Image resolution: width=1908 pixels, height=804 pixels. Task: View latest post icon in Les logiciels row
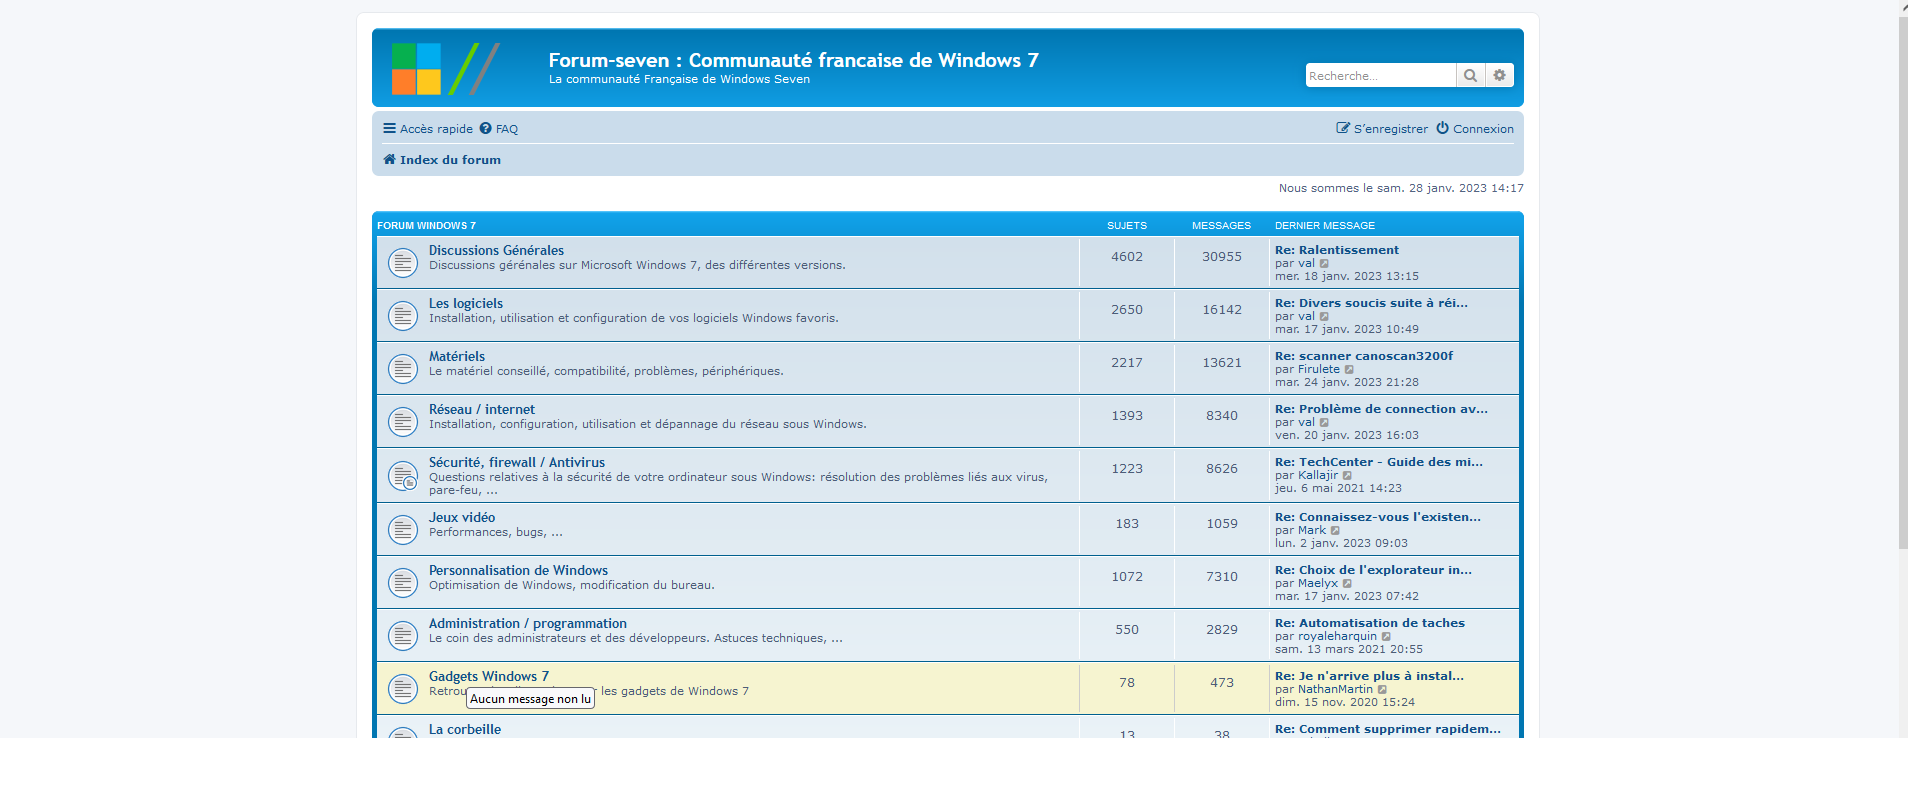coord(1324,317)
